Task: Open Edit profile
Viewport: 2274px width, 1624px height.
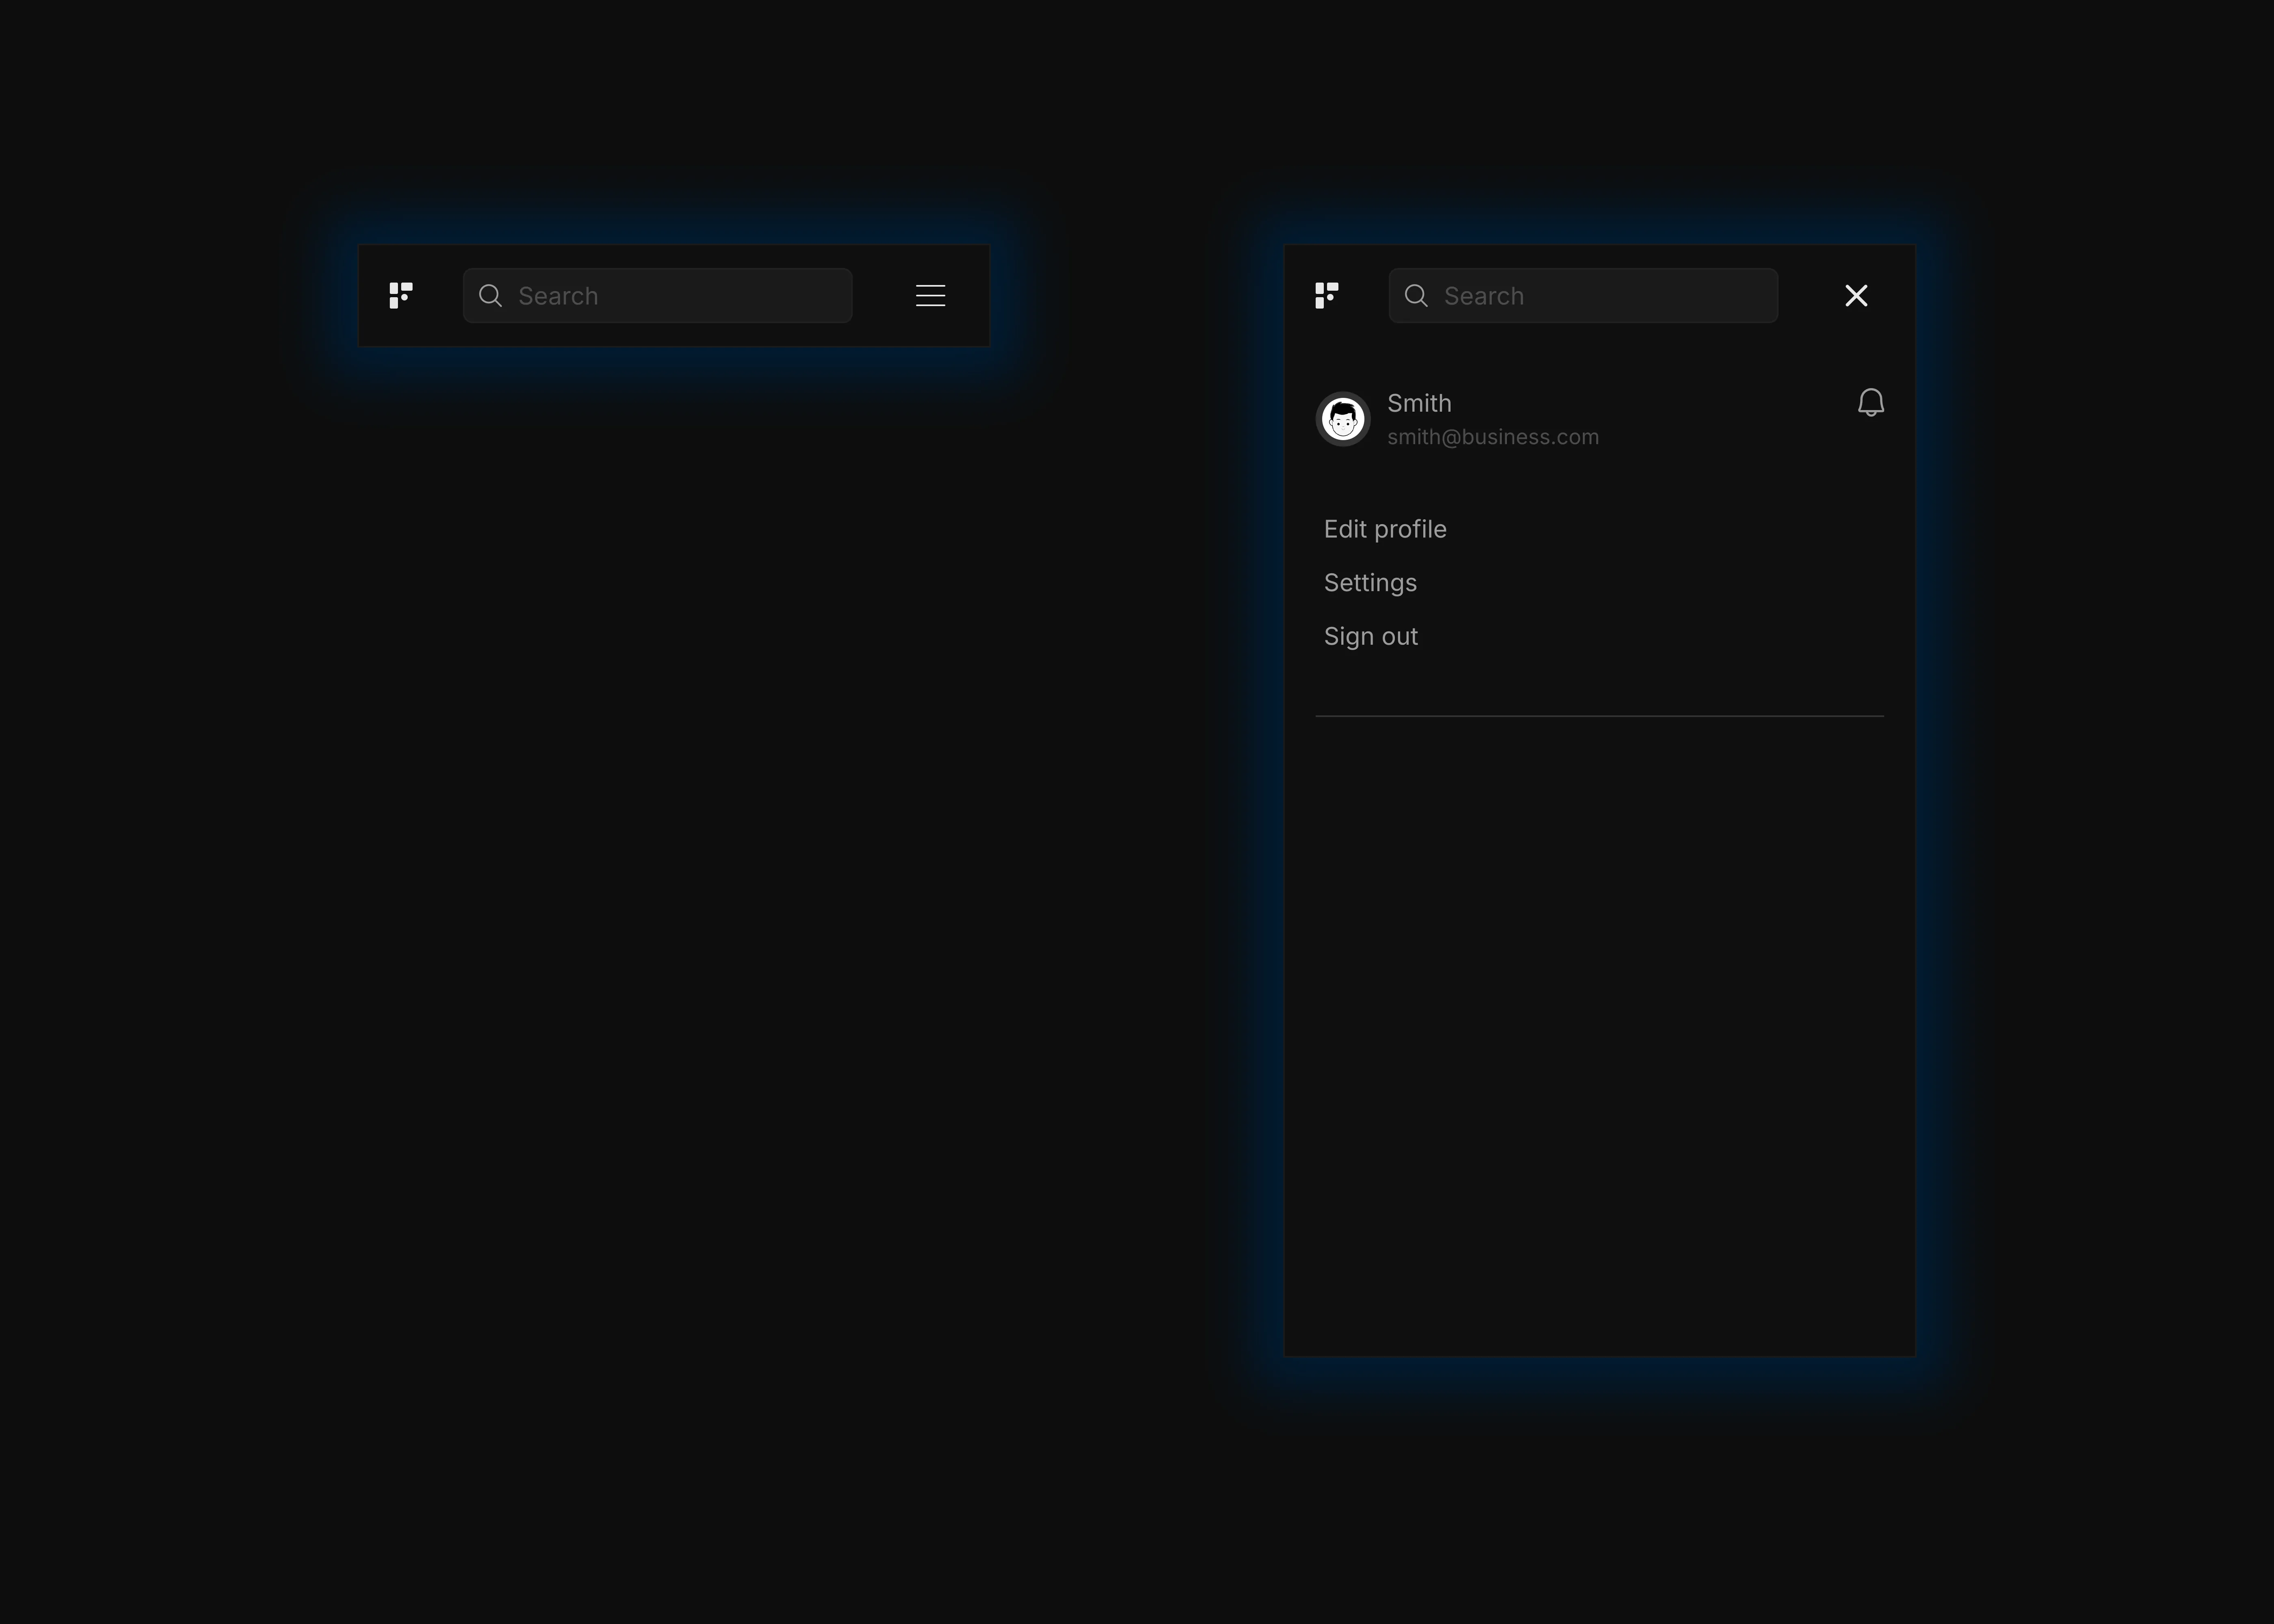Action: (x=1385, y=529)
